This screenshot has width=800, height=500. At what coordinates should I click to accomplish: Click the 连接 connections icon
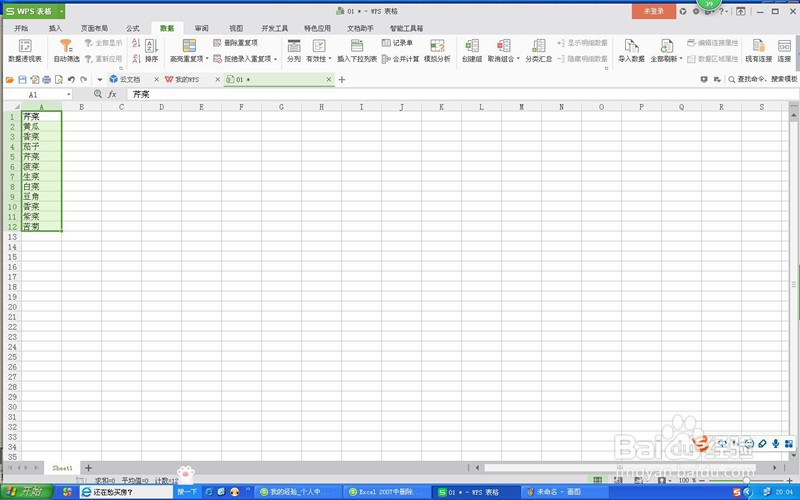(x=784, y=51)
